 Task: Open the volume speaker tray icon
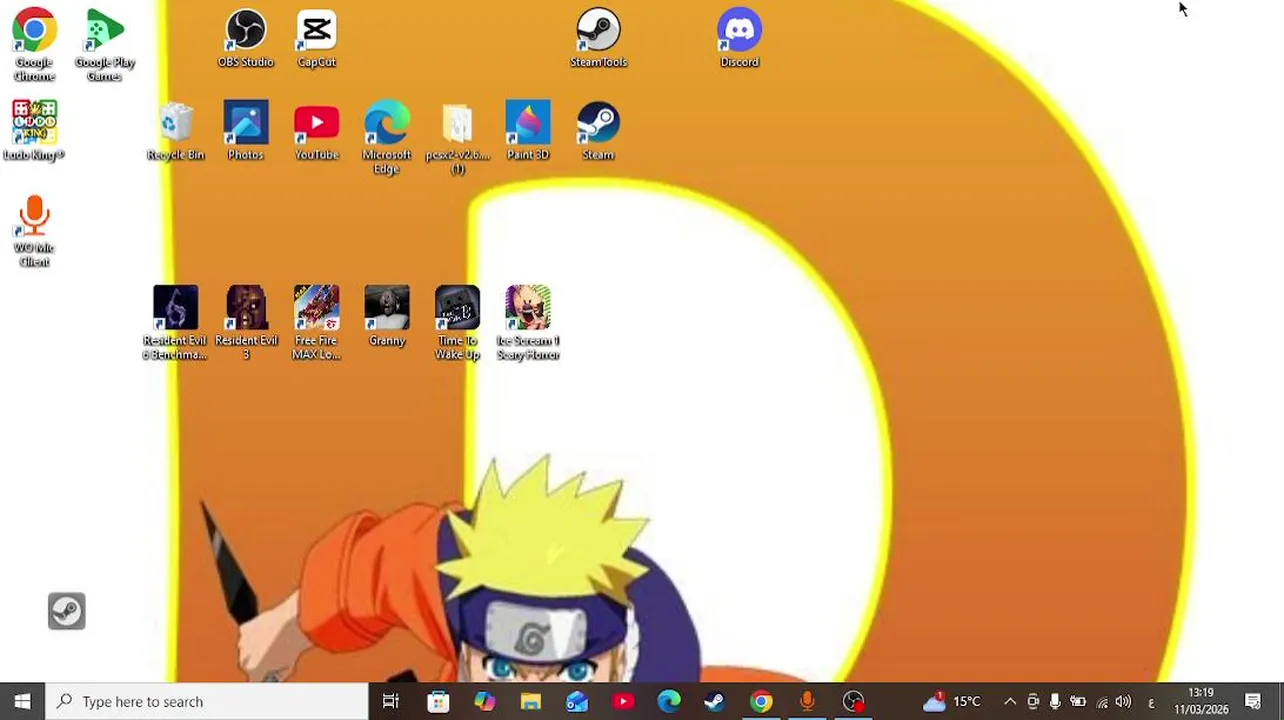tap(1123, 702)
